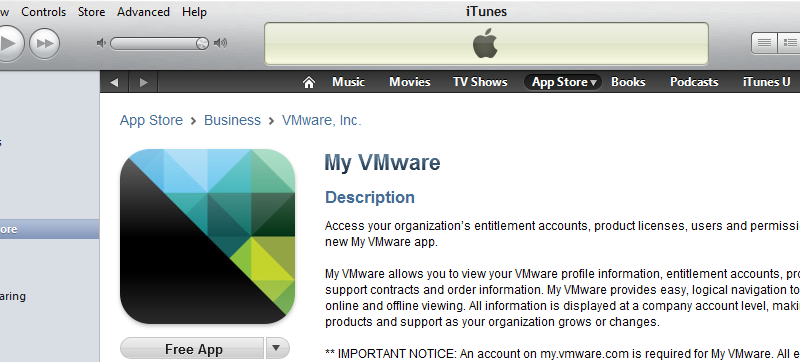
Task: Click the max volume speaker icon
Action: coord(220,43)
